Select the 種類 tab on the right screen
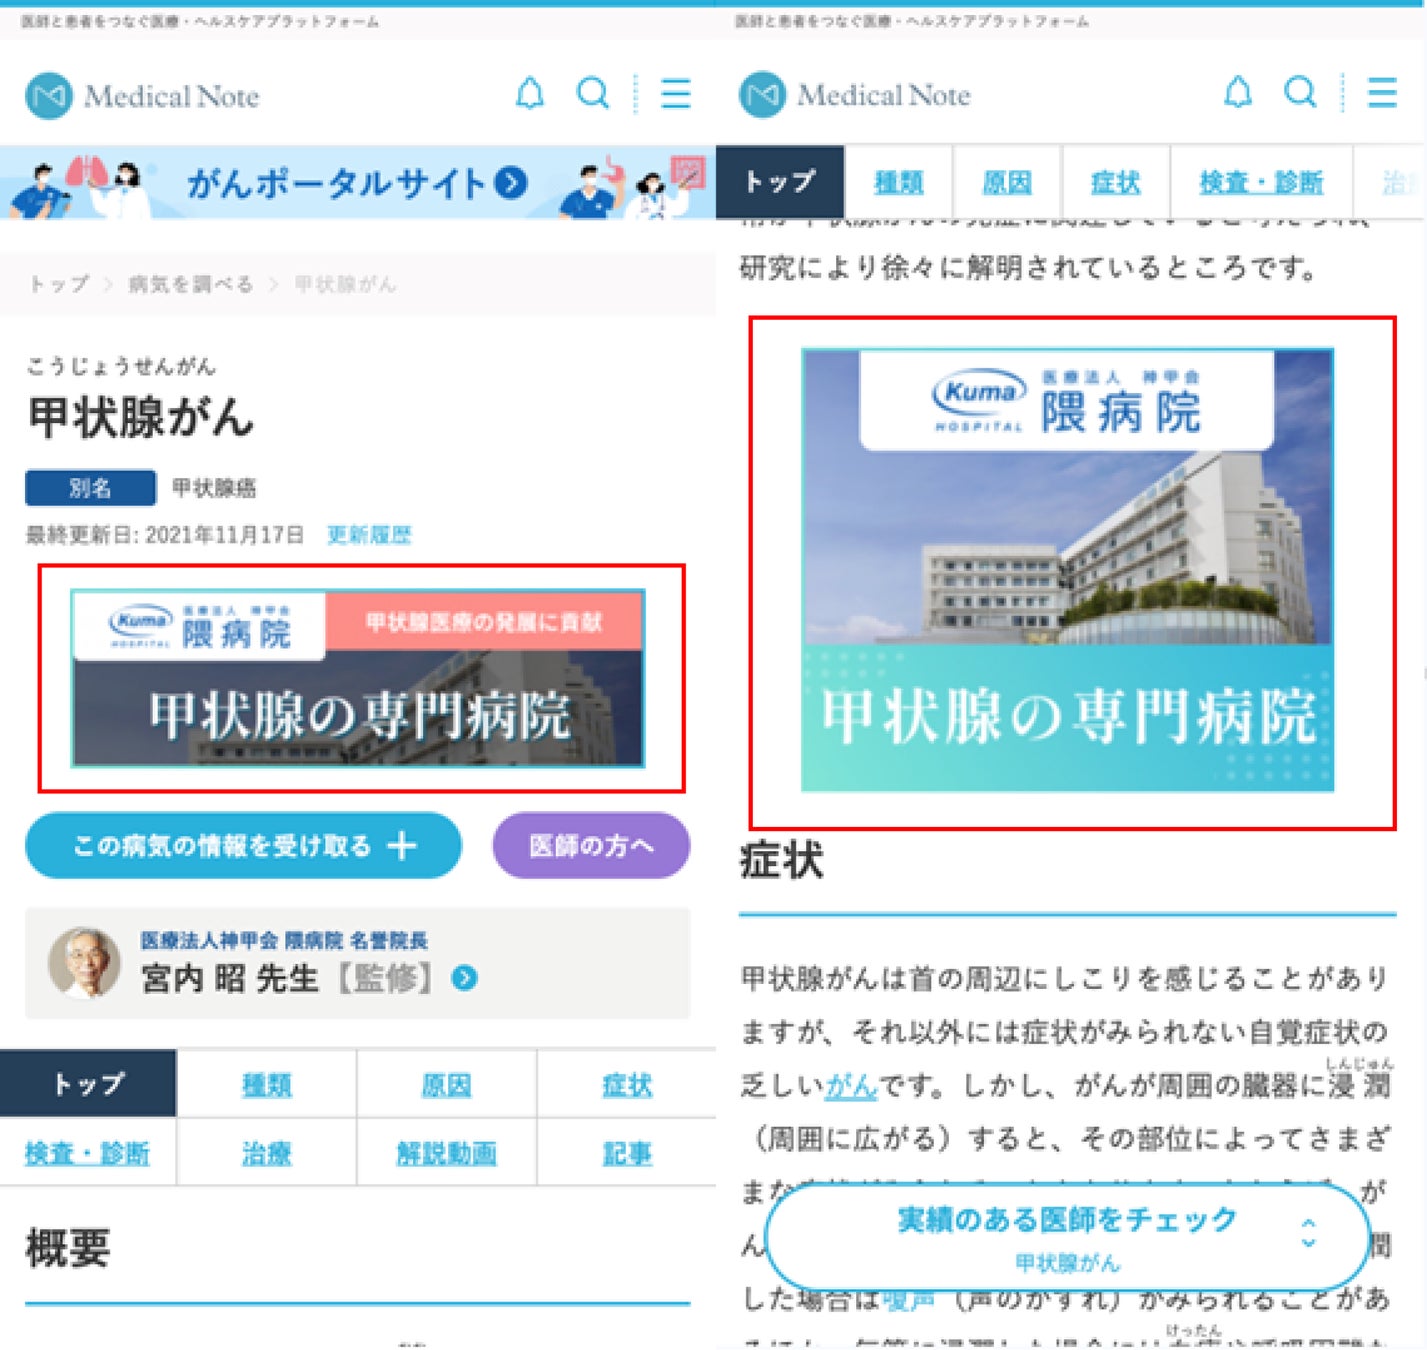Screen dimensions: 1427x1350 pos(899,182)
